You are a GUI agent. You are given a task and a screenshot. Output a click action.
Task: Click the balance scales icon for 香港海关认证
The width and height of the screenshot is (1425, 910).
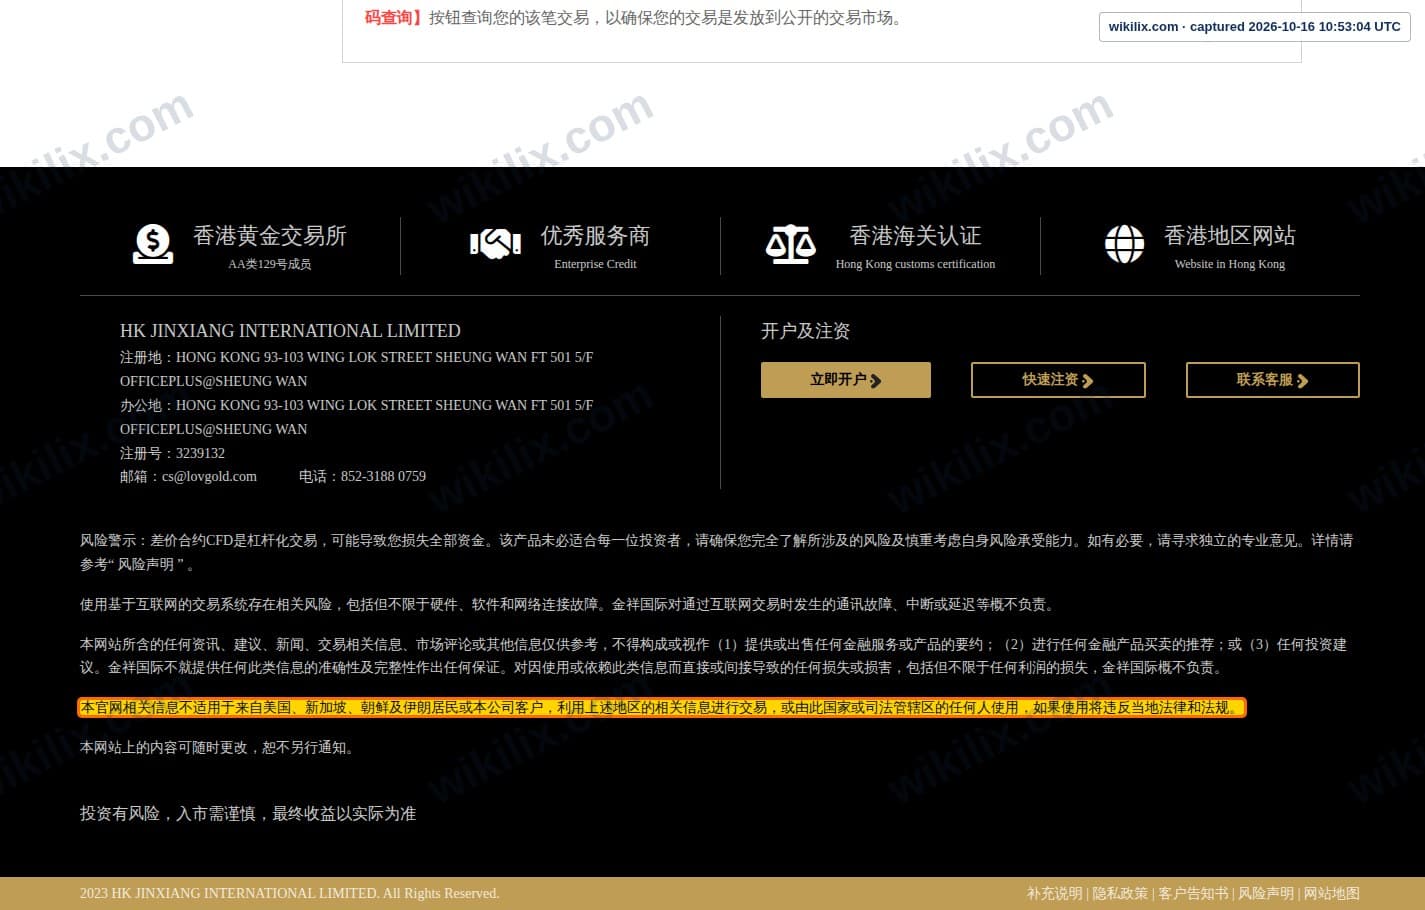790,244
